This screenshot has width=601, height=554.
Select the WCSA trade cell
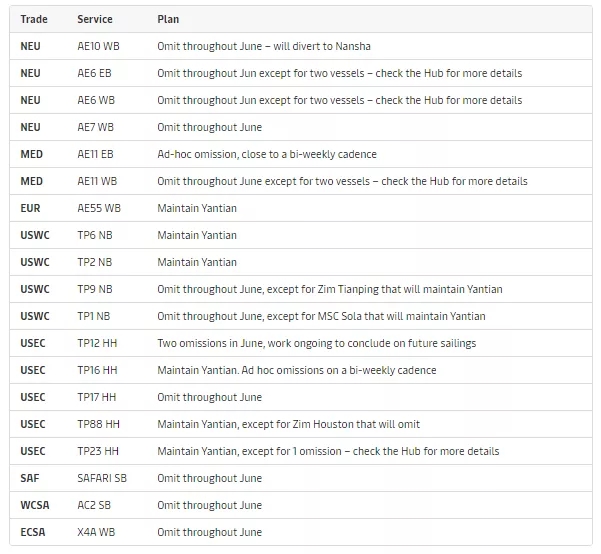(x=34, y=506)
